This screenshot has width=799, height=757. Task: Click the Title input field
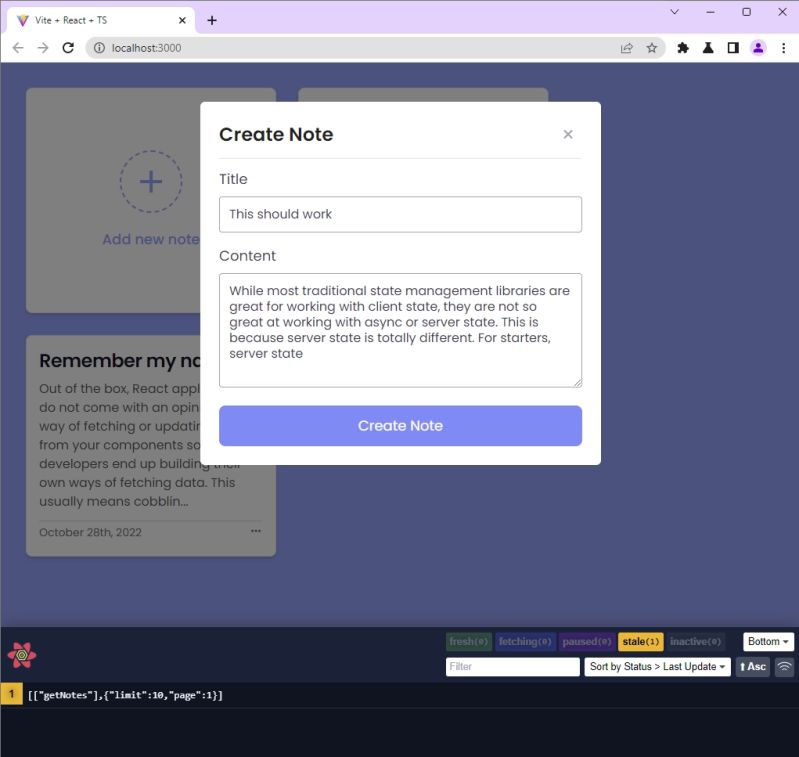click(400, 214)
